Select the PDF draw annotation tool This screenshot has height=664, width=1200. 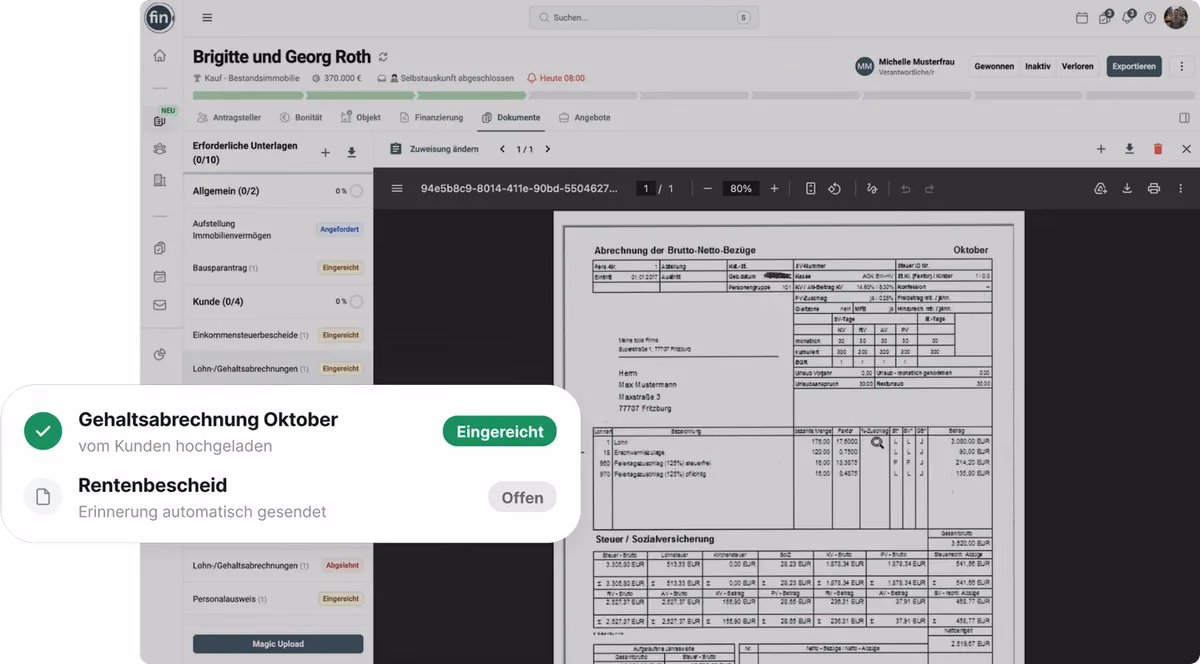click(x=872, y=188)
